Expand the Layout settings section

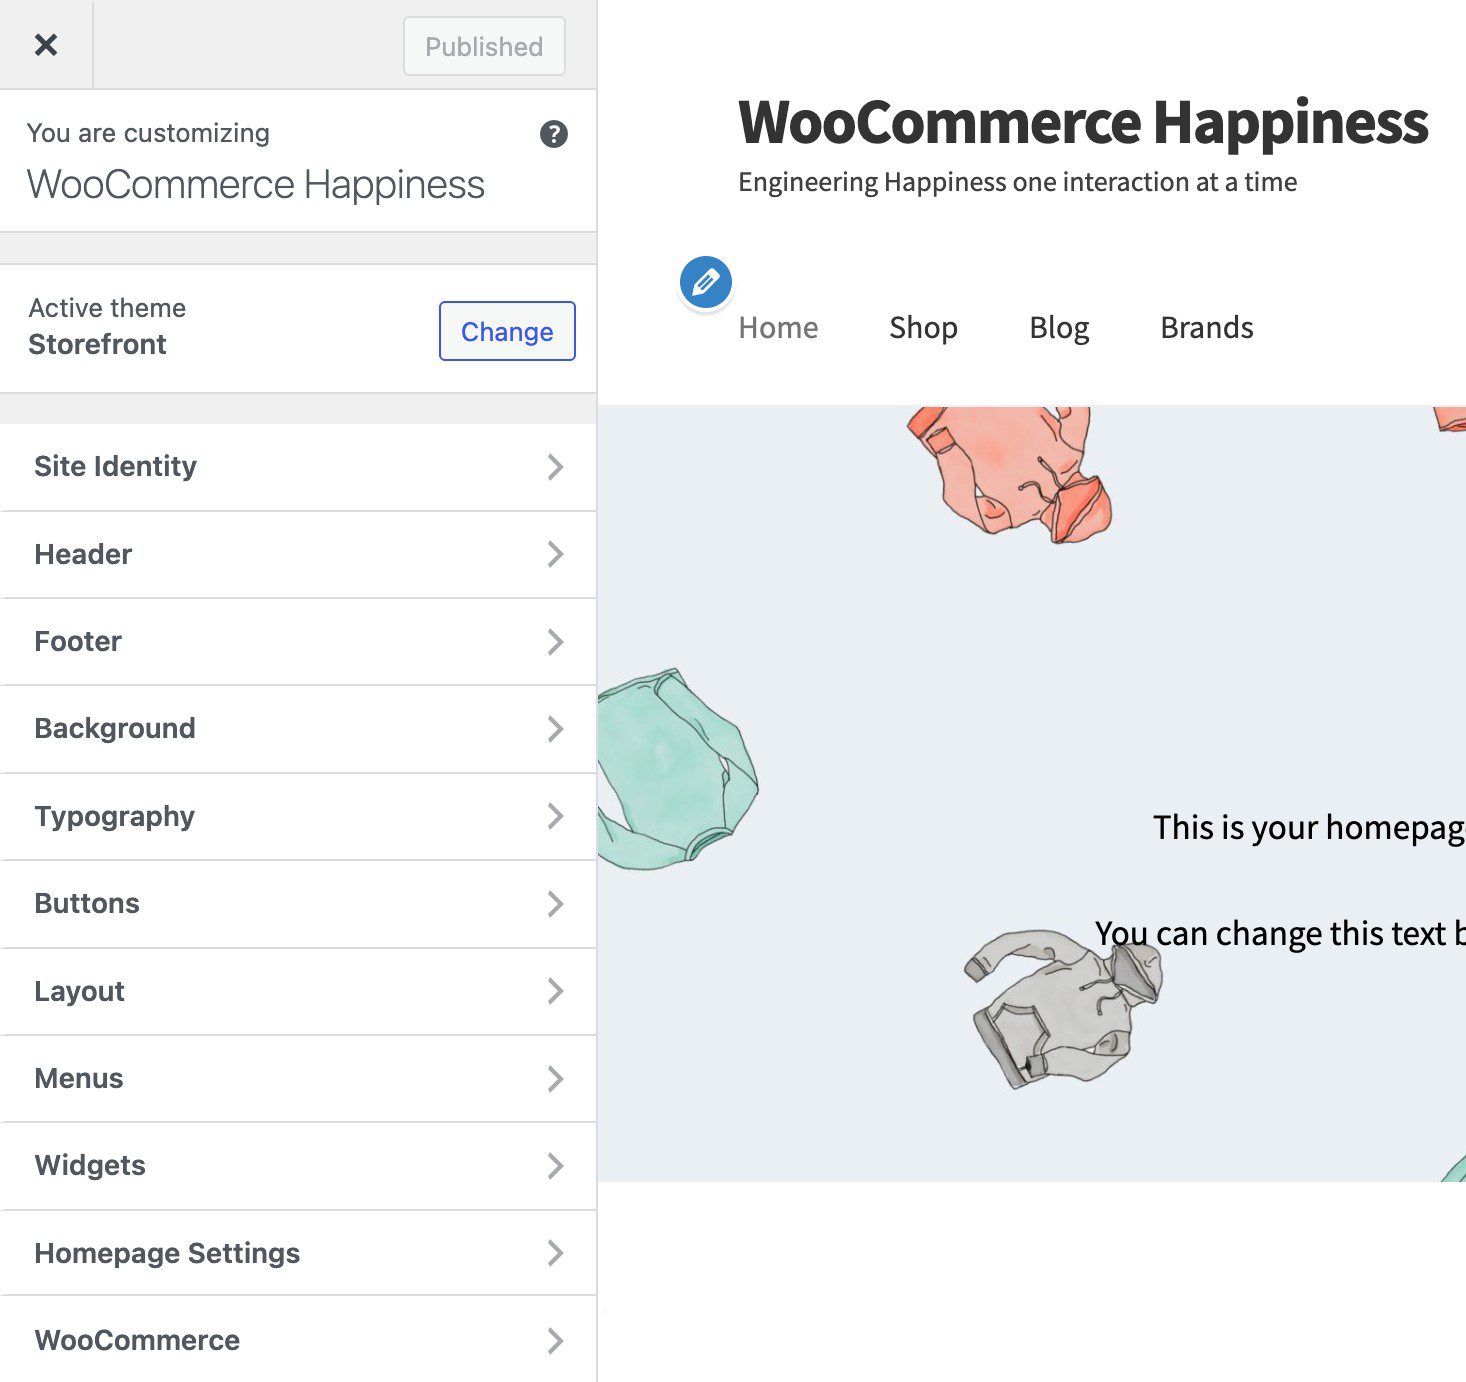pos(298,991)
